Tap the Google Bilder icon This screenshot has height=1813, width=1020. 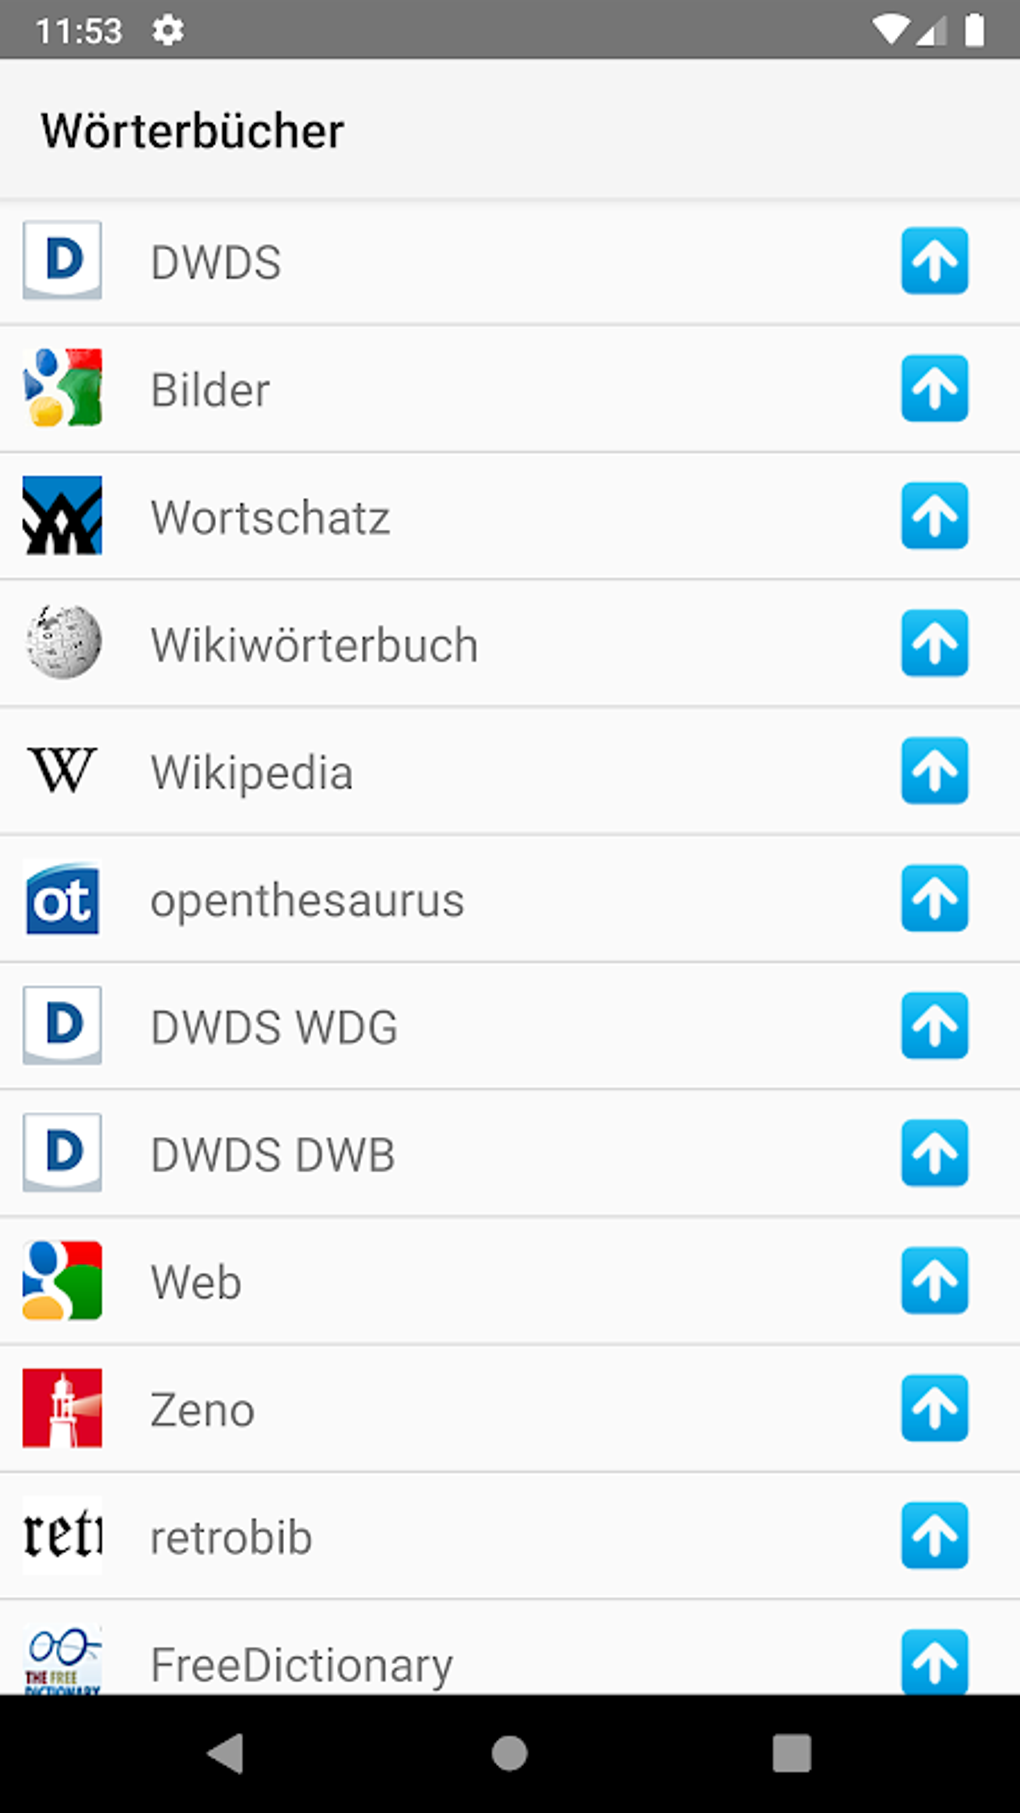62,390
